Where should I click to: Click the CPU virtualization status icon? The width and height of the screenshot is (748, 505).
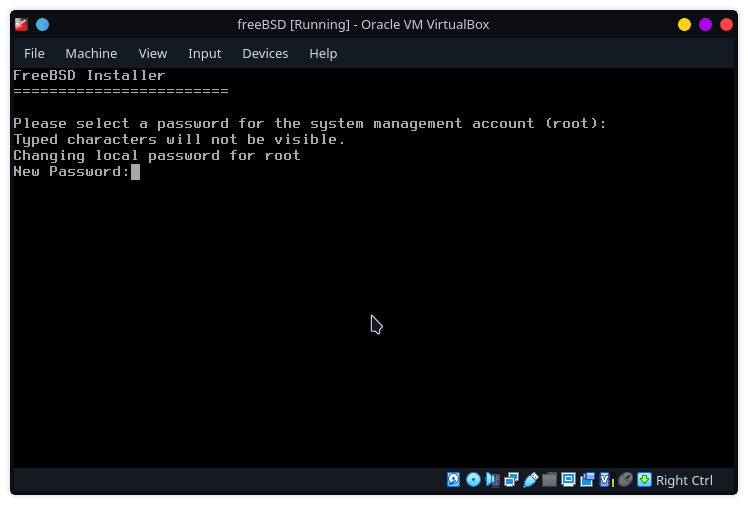point(606,479)
